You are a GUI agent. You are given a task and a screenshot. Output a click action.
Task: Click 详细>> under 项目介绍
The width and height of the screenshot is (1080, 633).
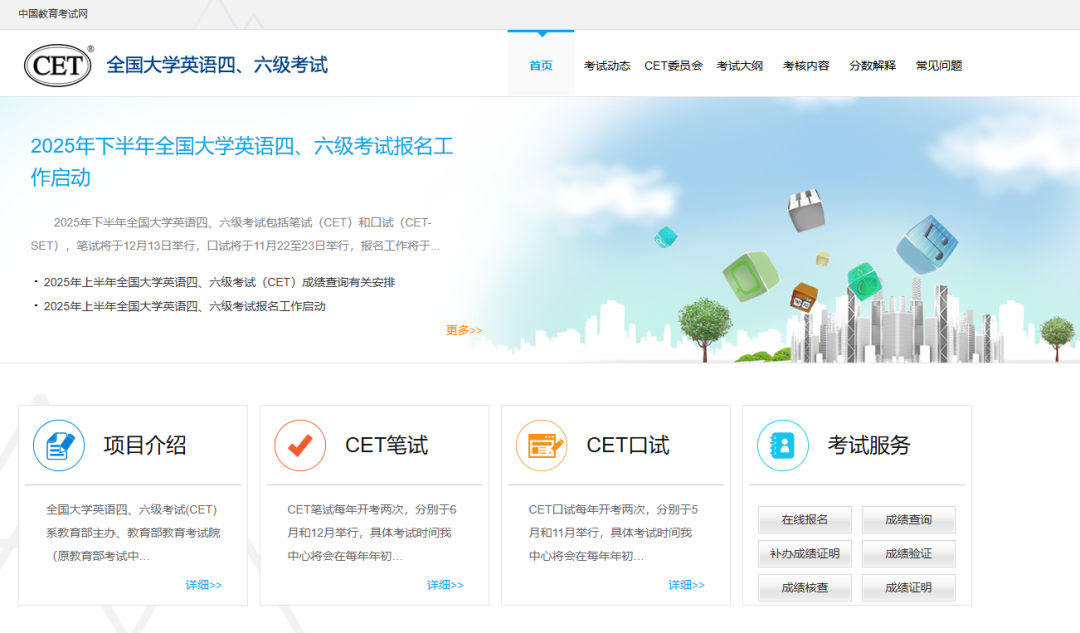pyautogui.click(x=204, y=586)
